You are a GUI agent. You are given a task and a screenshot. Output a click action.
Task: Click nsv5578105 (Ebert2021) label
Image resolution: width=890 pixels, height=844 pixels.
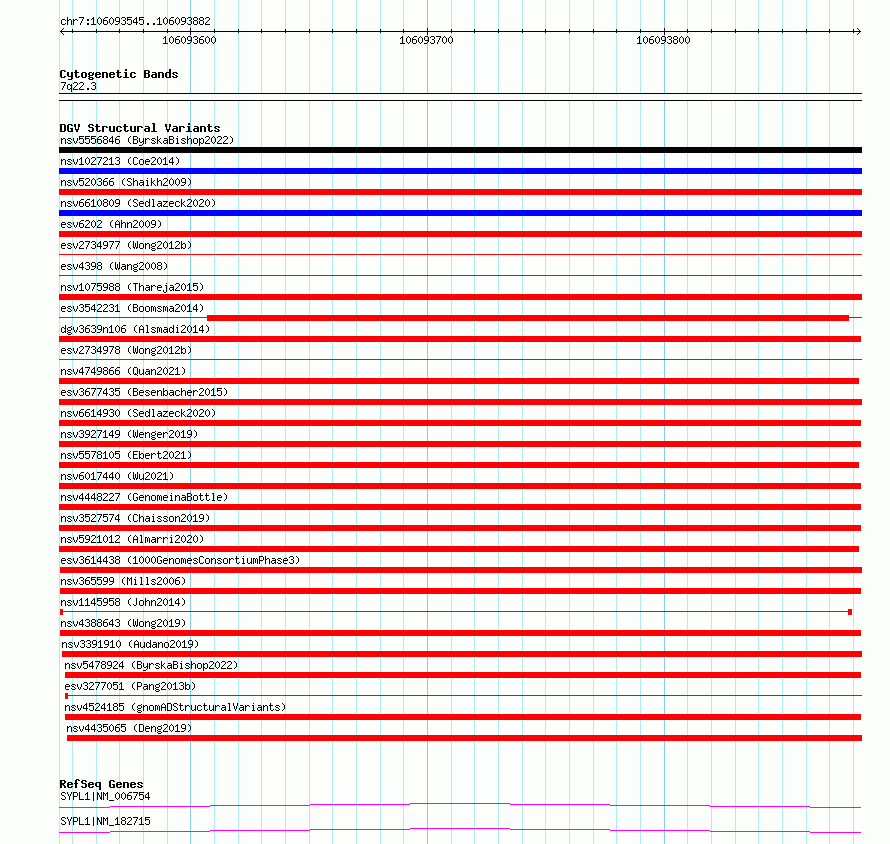(126, 455)
